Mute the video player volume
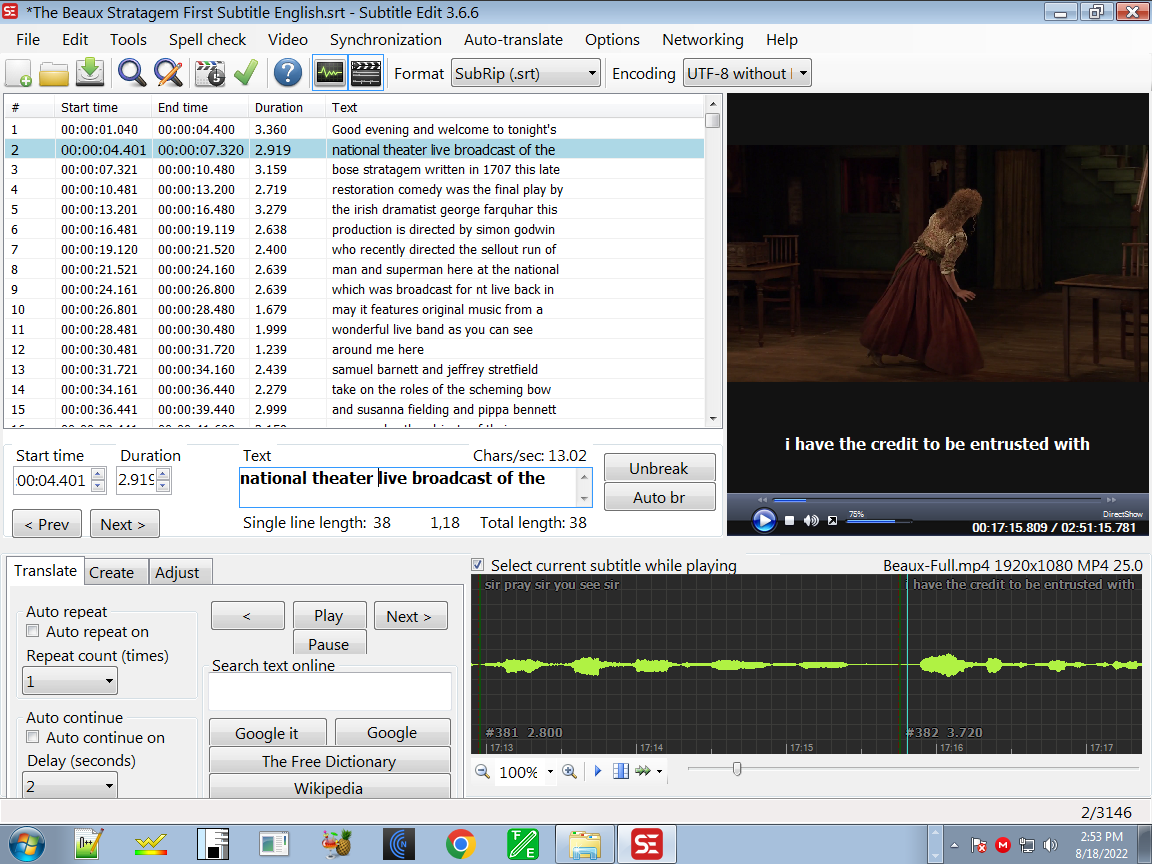 pyautogui.click(x=811, y=520)
